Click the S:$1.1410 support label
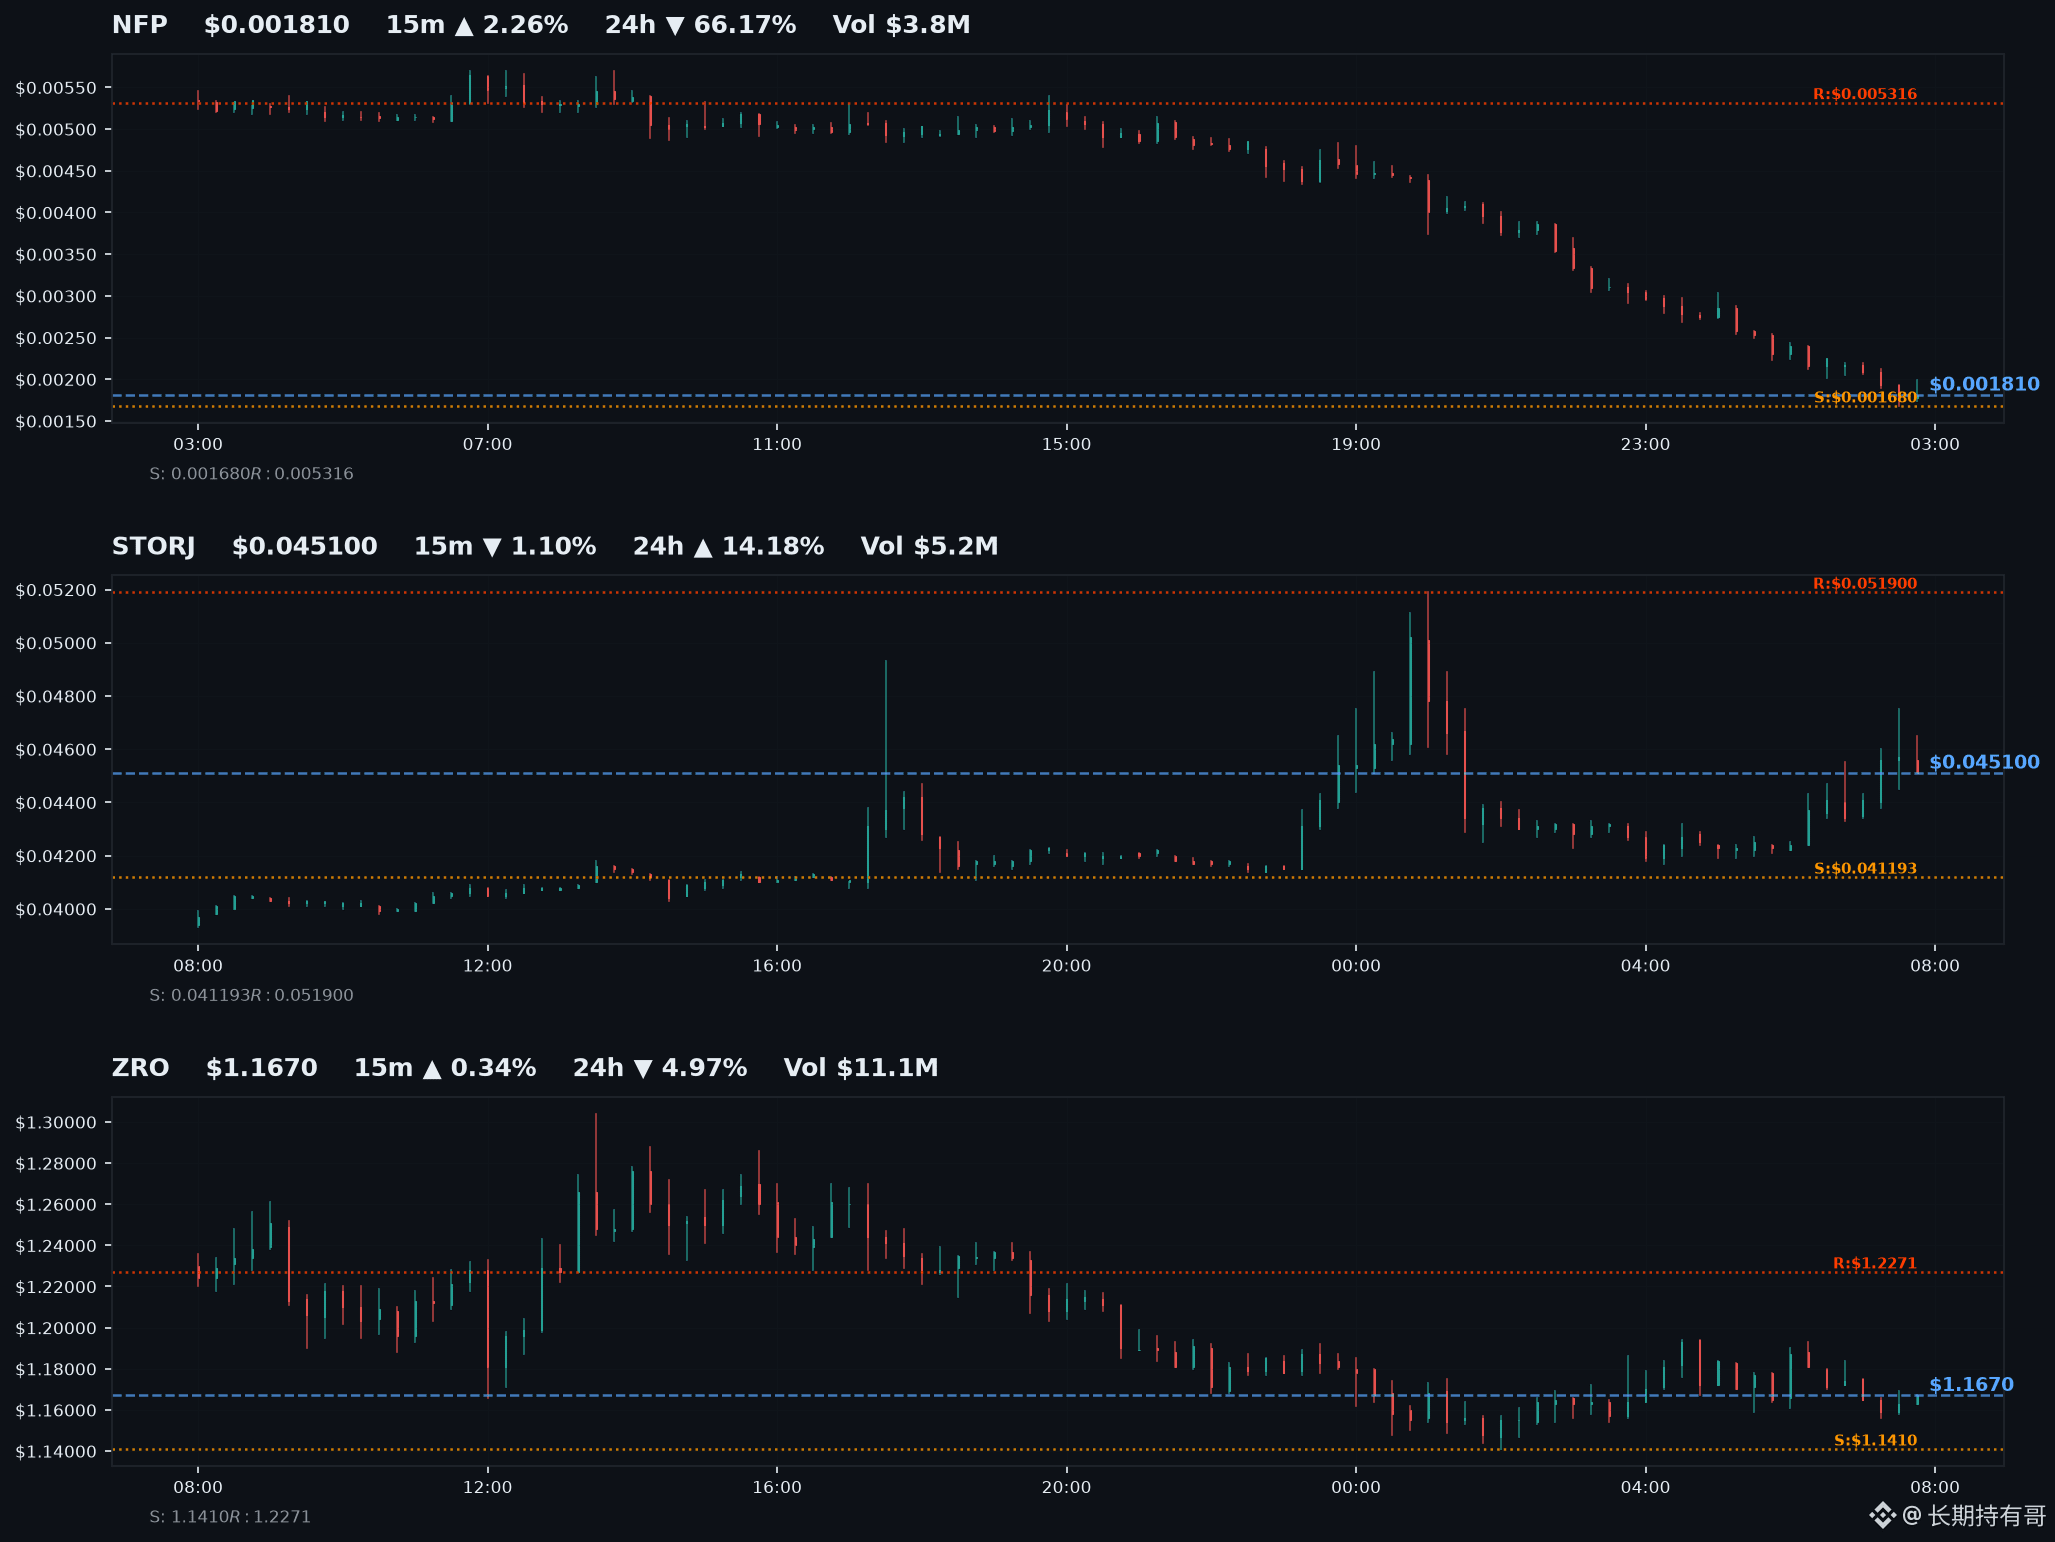Image resolution: width=2055 pixels, height=1542 pixels. (1876, 1441)
